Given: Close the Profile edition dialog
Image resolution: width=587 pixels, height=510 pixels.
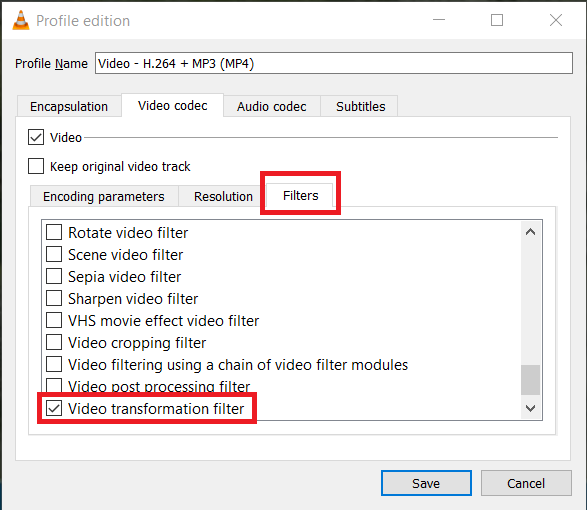Looking at the screenshot, I should [556, 20].
